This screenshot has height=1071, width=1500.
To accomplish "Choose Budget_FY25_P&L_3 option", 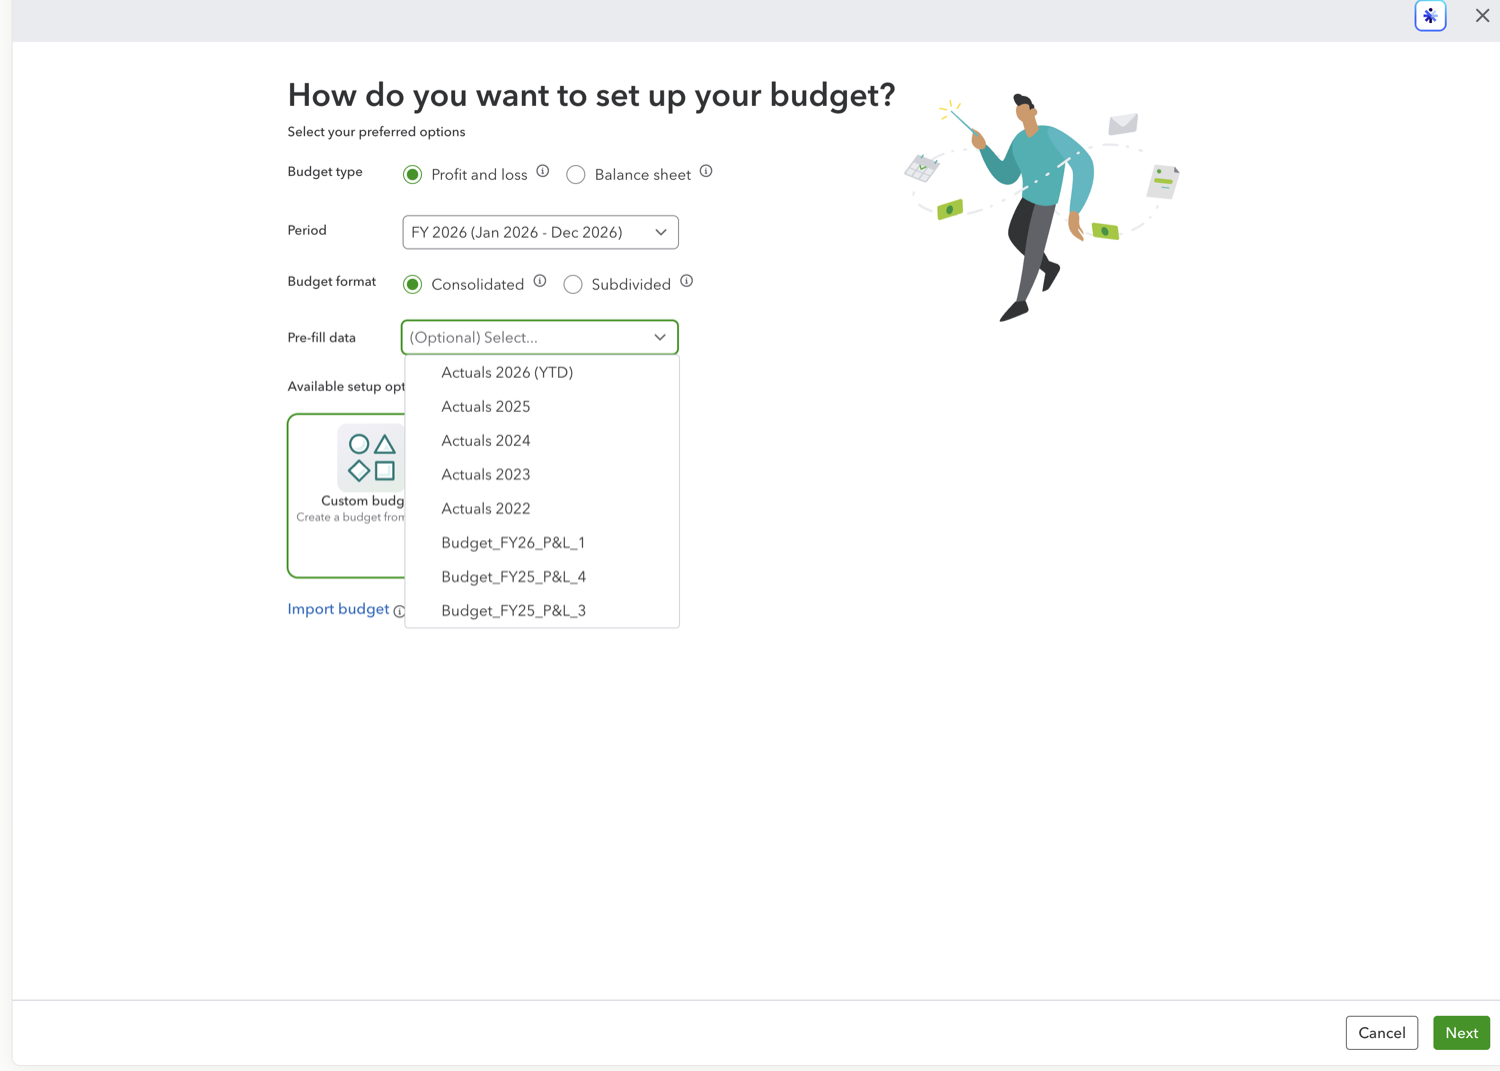I will tap(542, 610).
